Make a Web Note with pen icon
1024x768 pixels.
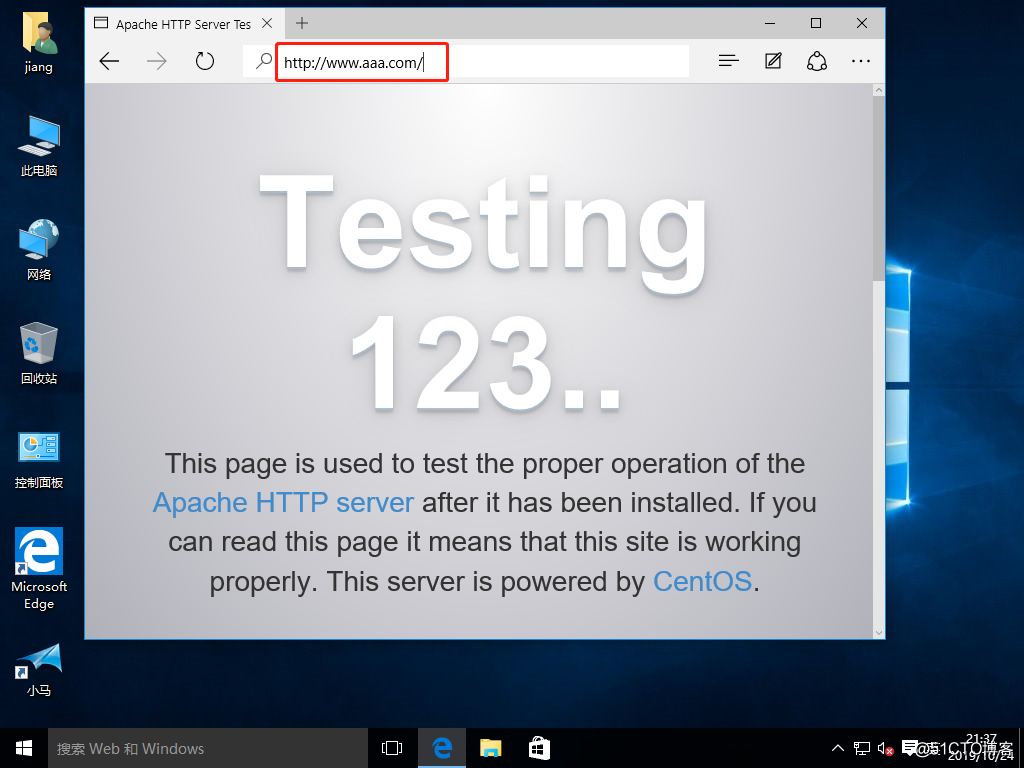(773, 61)
